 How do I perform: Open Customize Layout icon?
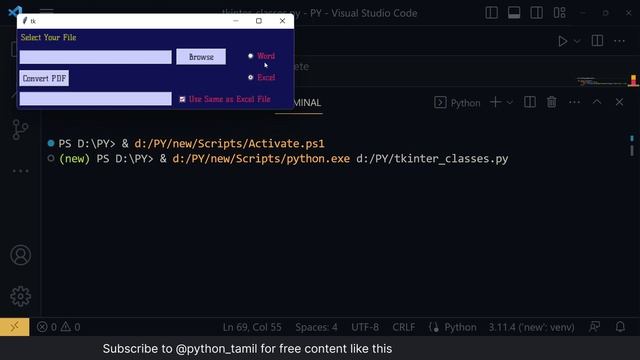click(x=559, y=13)
